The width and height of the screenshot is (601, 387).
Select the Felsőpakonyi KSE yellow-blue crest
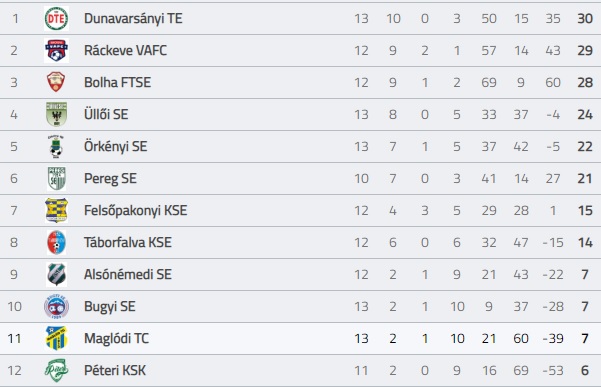pos(56,210)
